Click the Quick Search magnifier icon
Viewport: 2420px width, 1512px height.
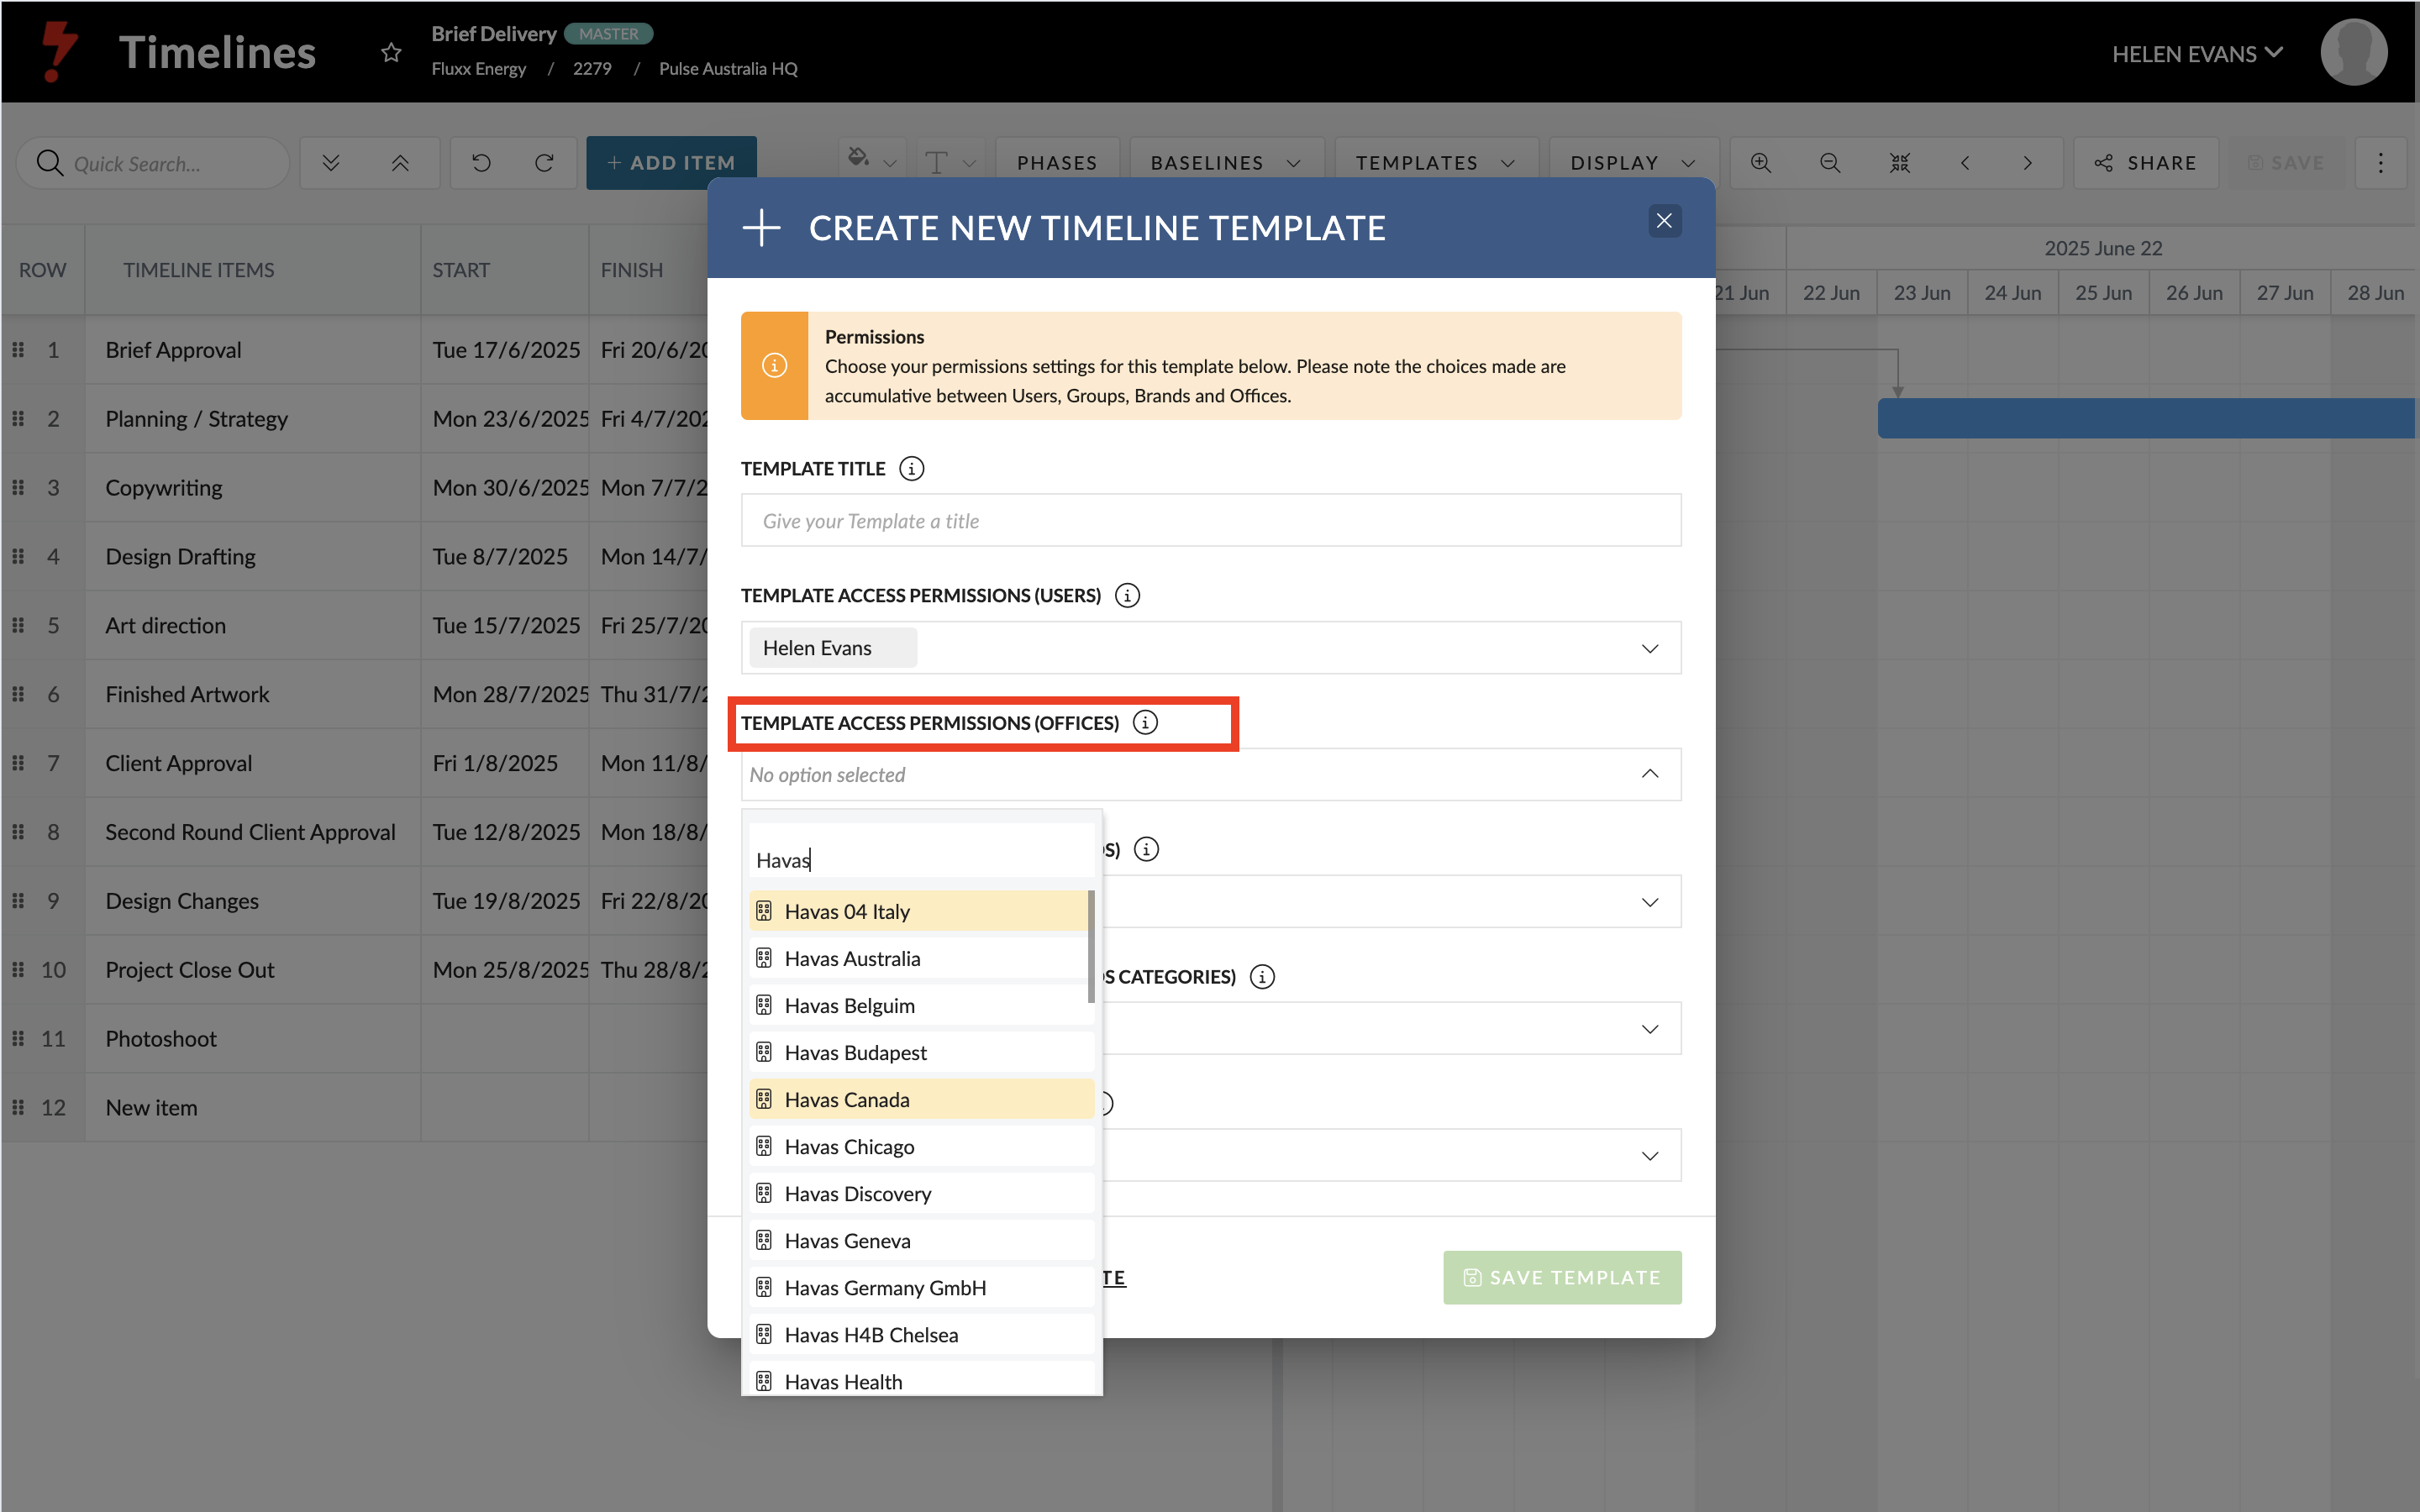(x=49, y=162)
